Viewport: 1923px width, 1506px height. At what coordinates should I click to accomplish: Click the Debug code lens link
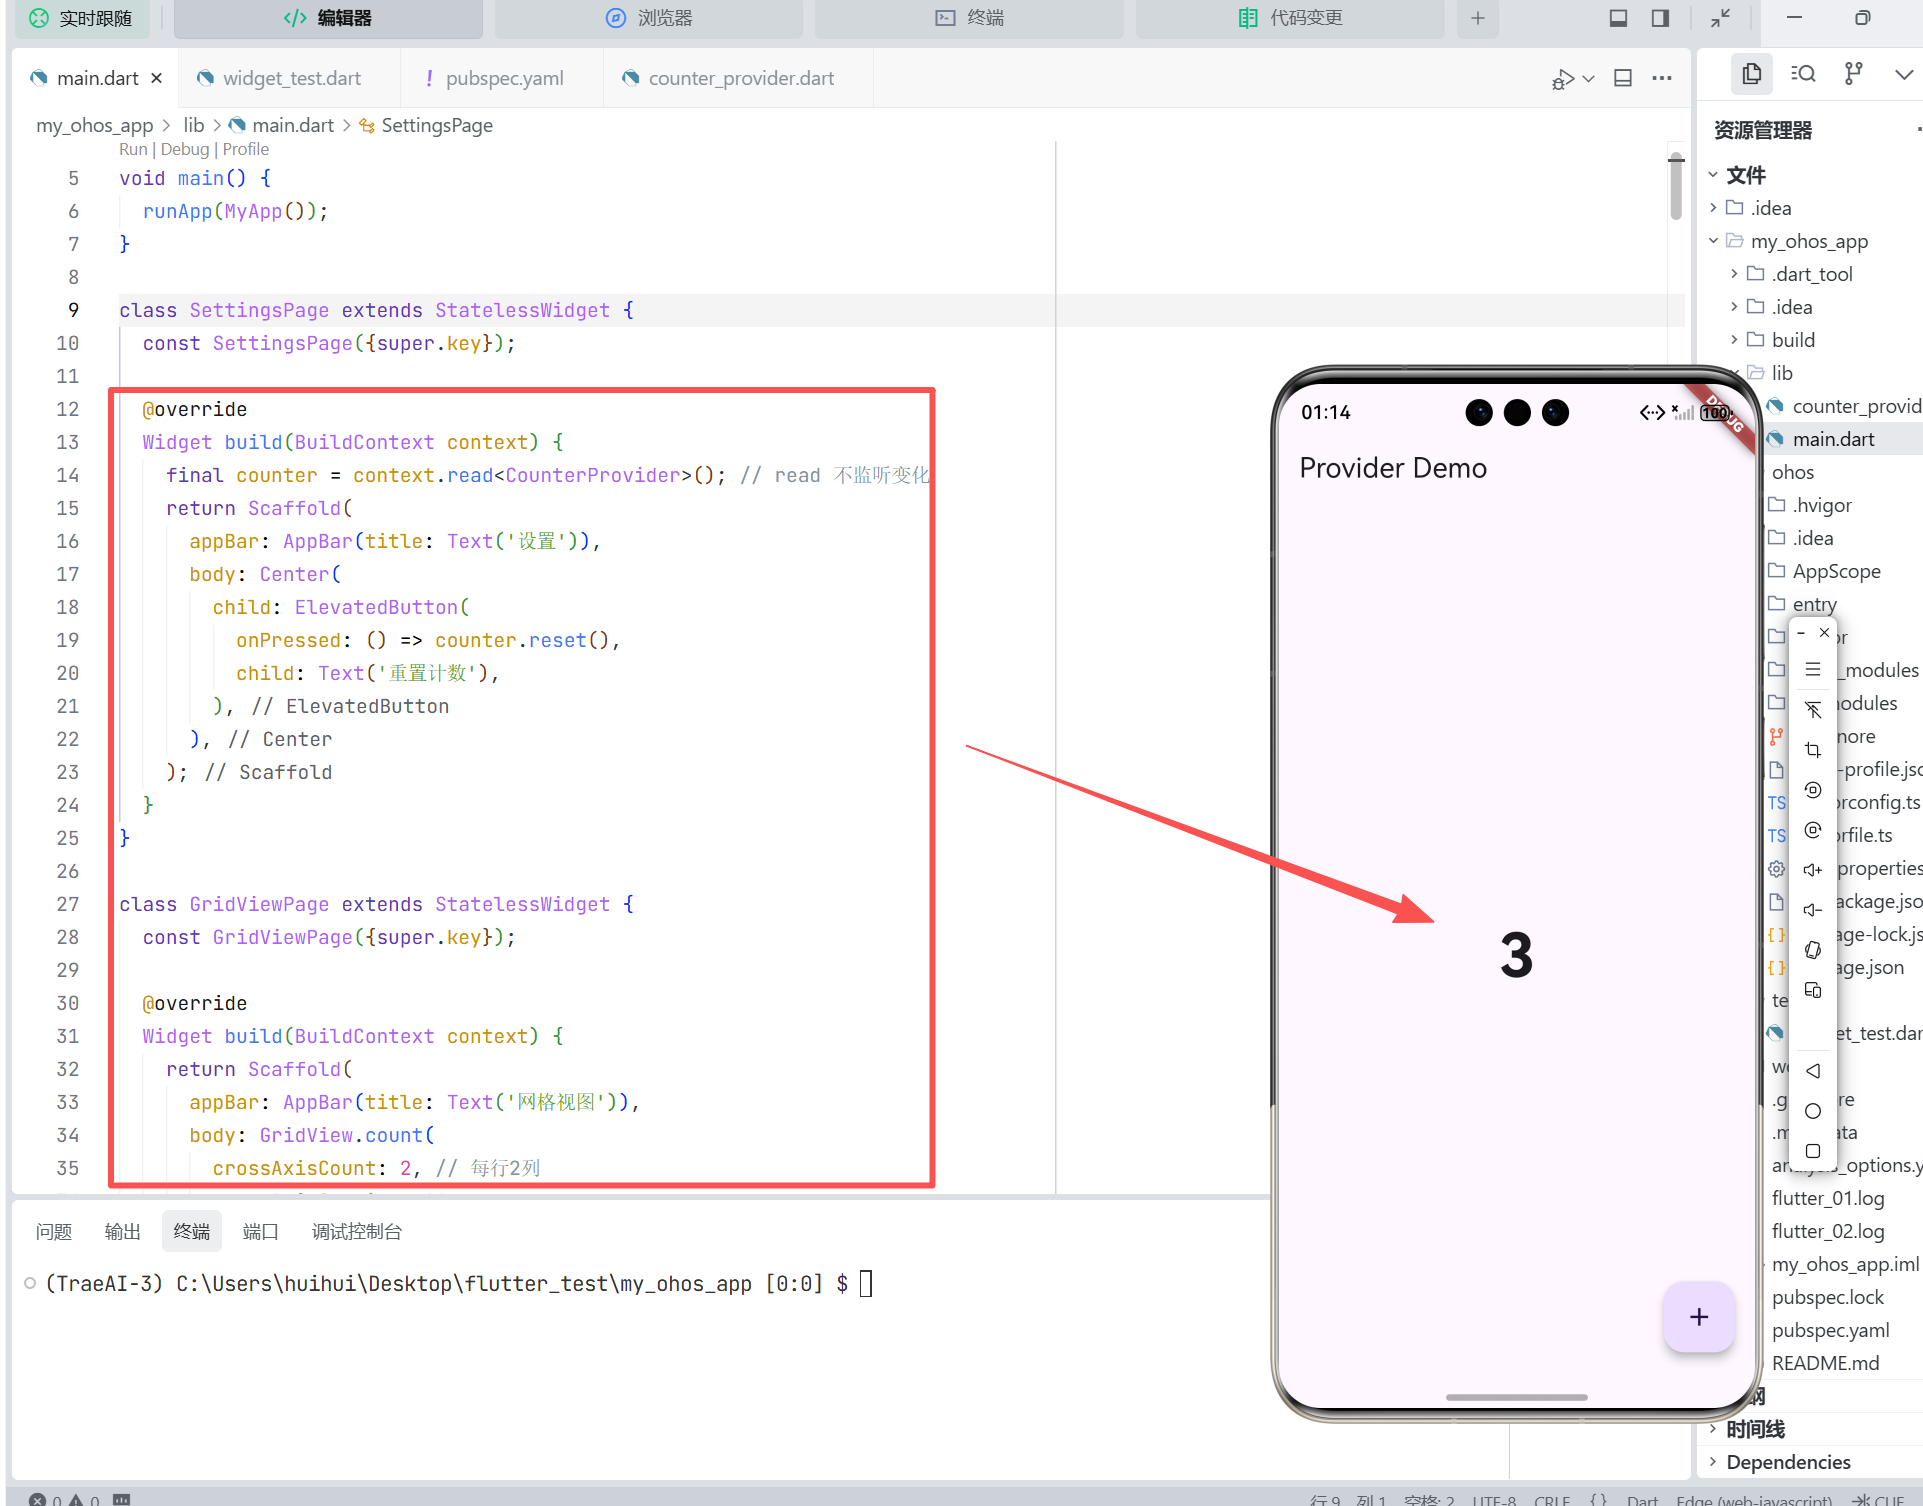185,149
